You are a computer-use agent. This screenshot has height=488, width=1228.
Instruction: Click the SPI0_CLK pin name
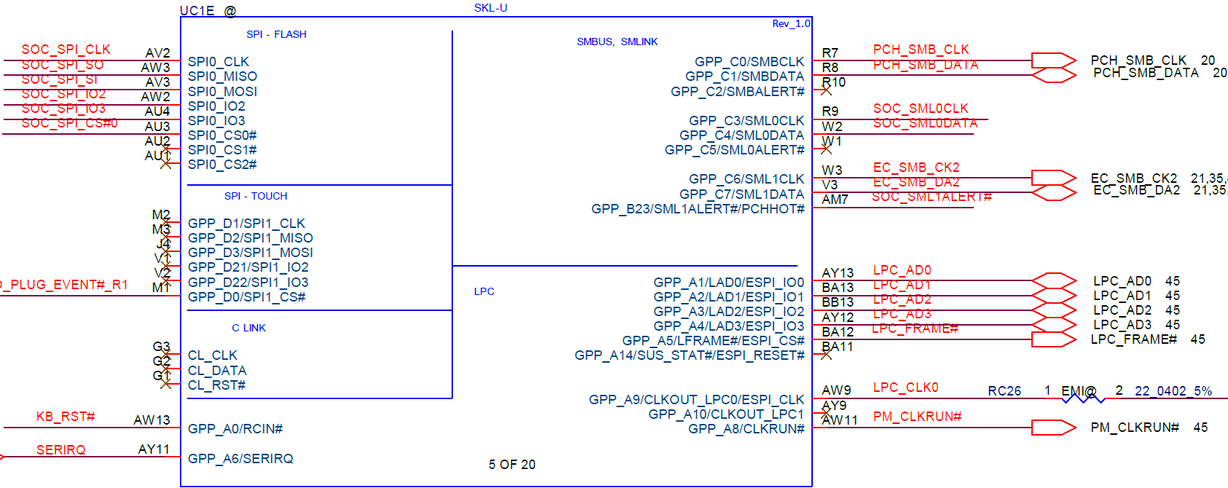pyautogui.click(x=218, y=62)
